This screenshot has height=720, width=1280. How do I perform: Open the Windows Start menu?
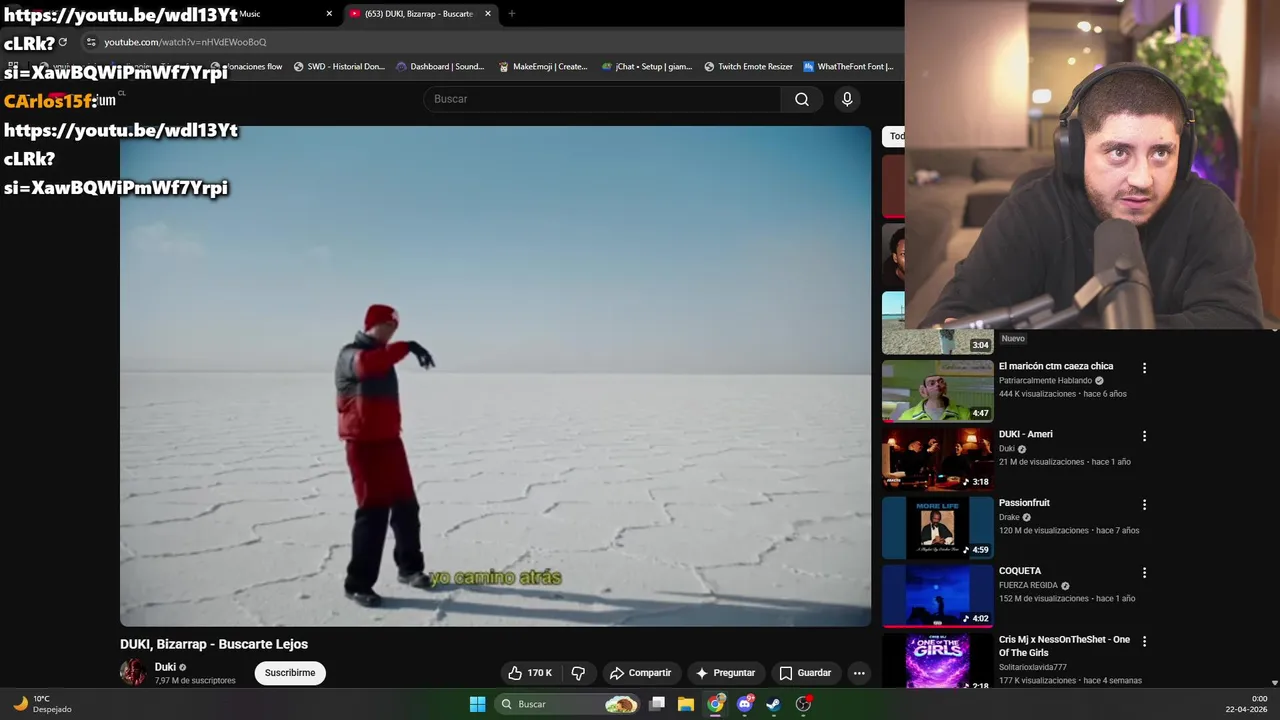(x=477, y=704)
